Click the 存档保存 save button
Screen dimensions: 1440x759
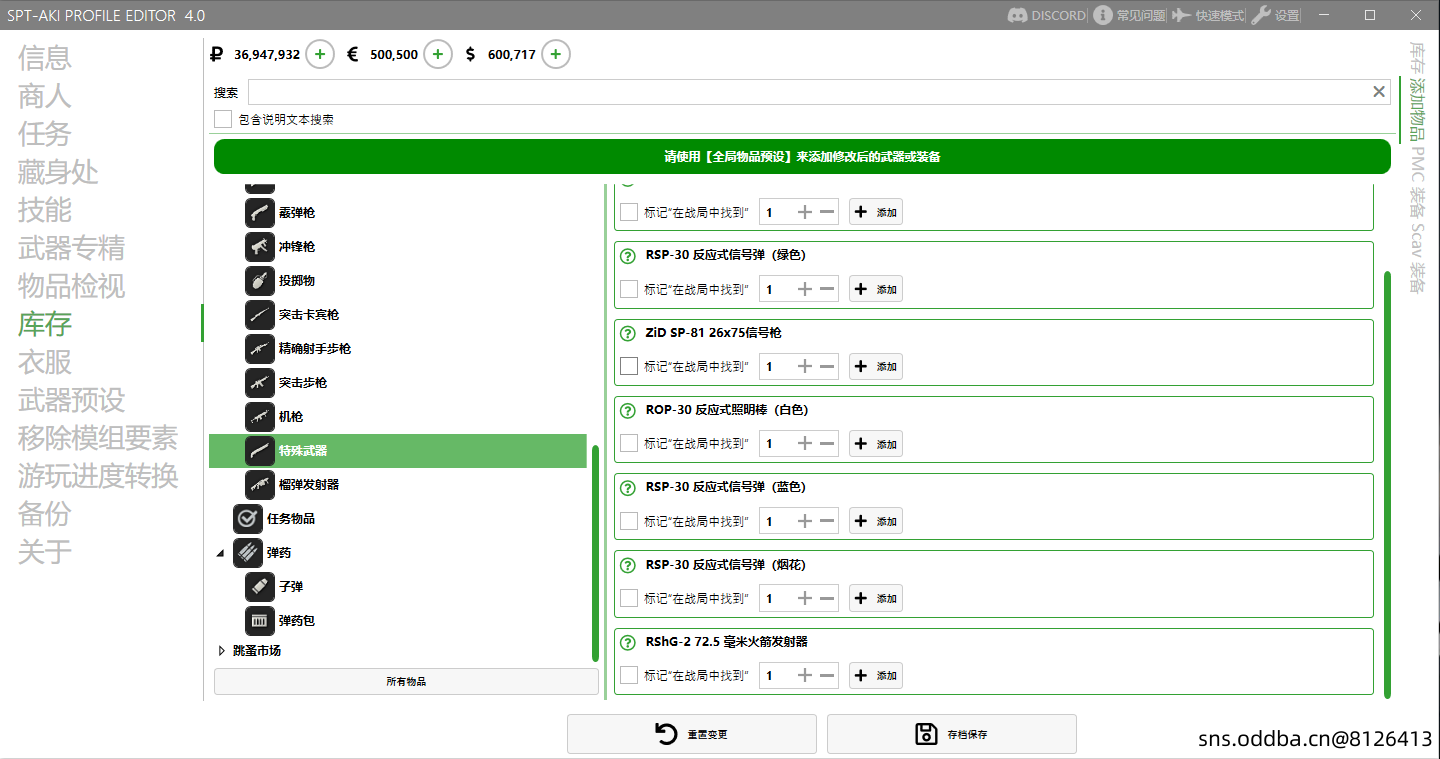(x=951, y=734)
